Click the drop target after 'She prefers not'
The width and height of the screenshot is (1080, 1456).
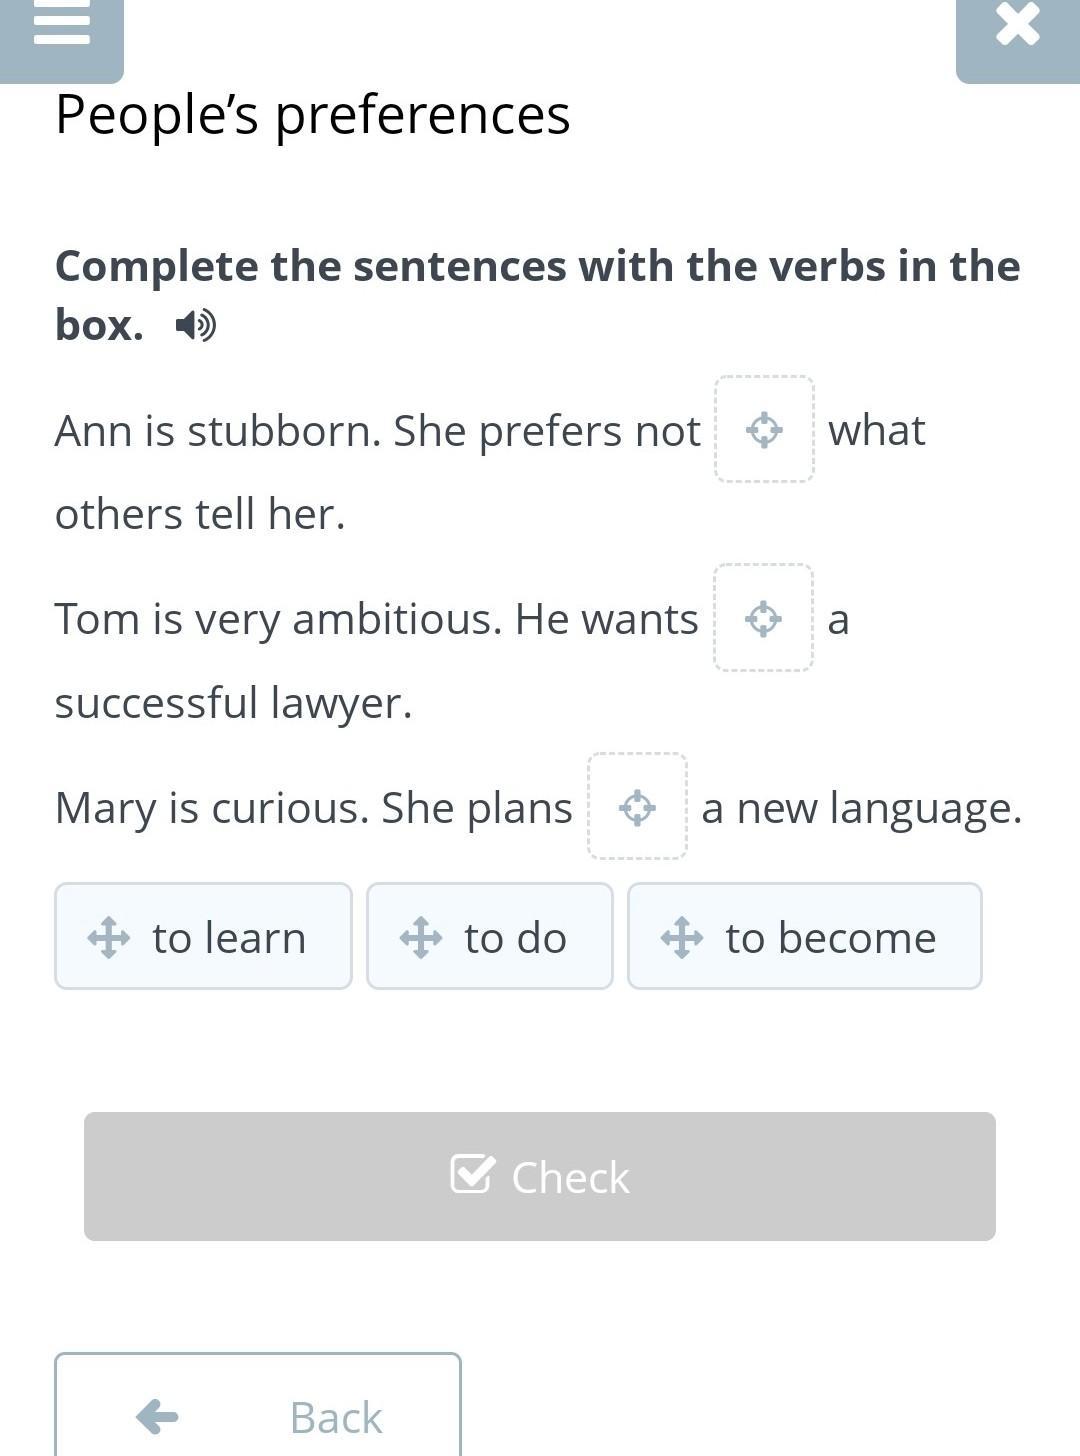[x=764, y=430]
